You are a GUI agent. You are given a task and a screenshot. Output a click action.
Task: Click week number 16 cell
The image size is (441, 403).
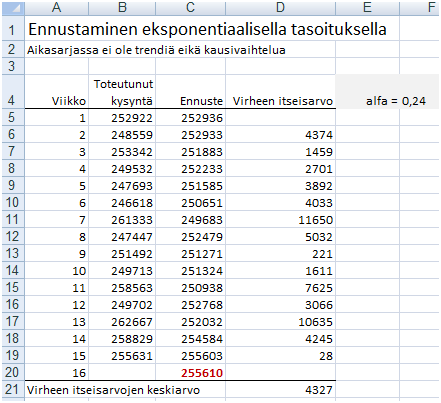coord(57,373)
